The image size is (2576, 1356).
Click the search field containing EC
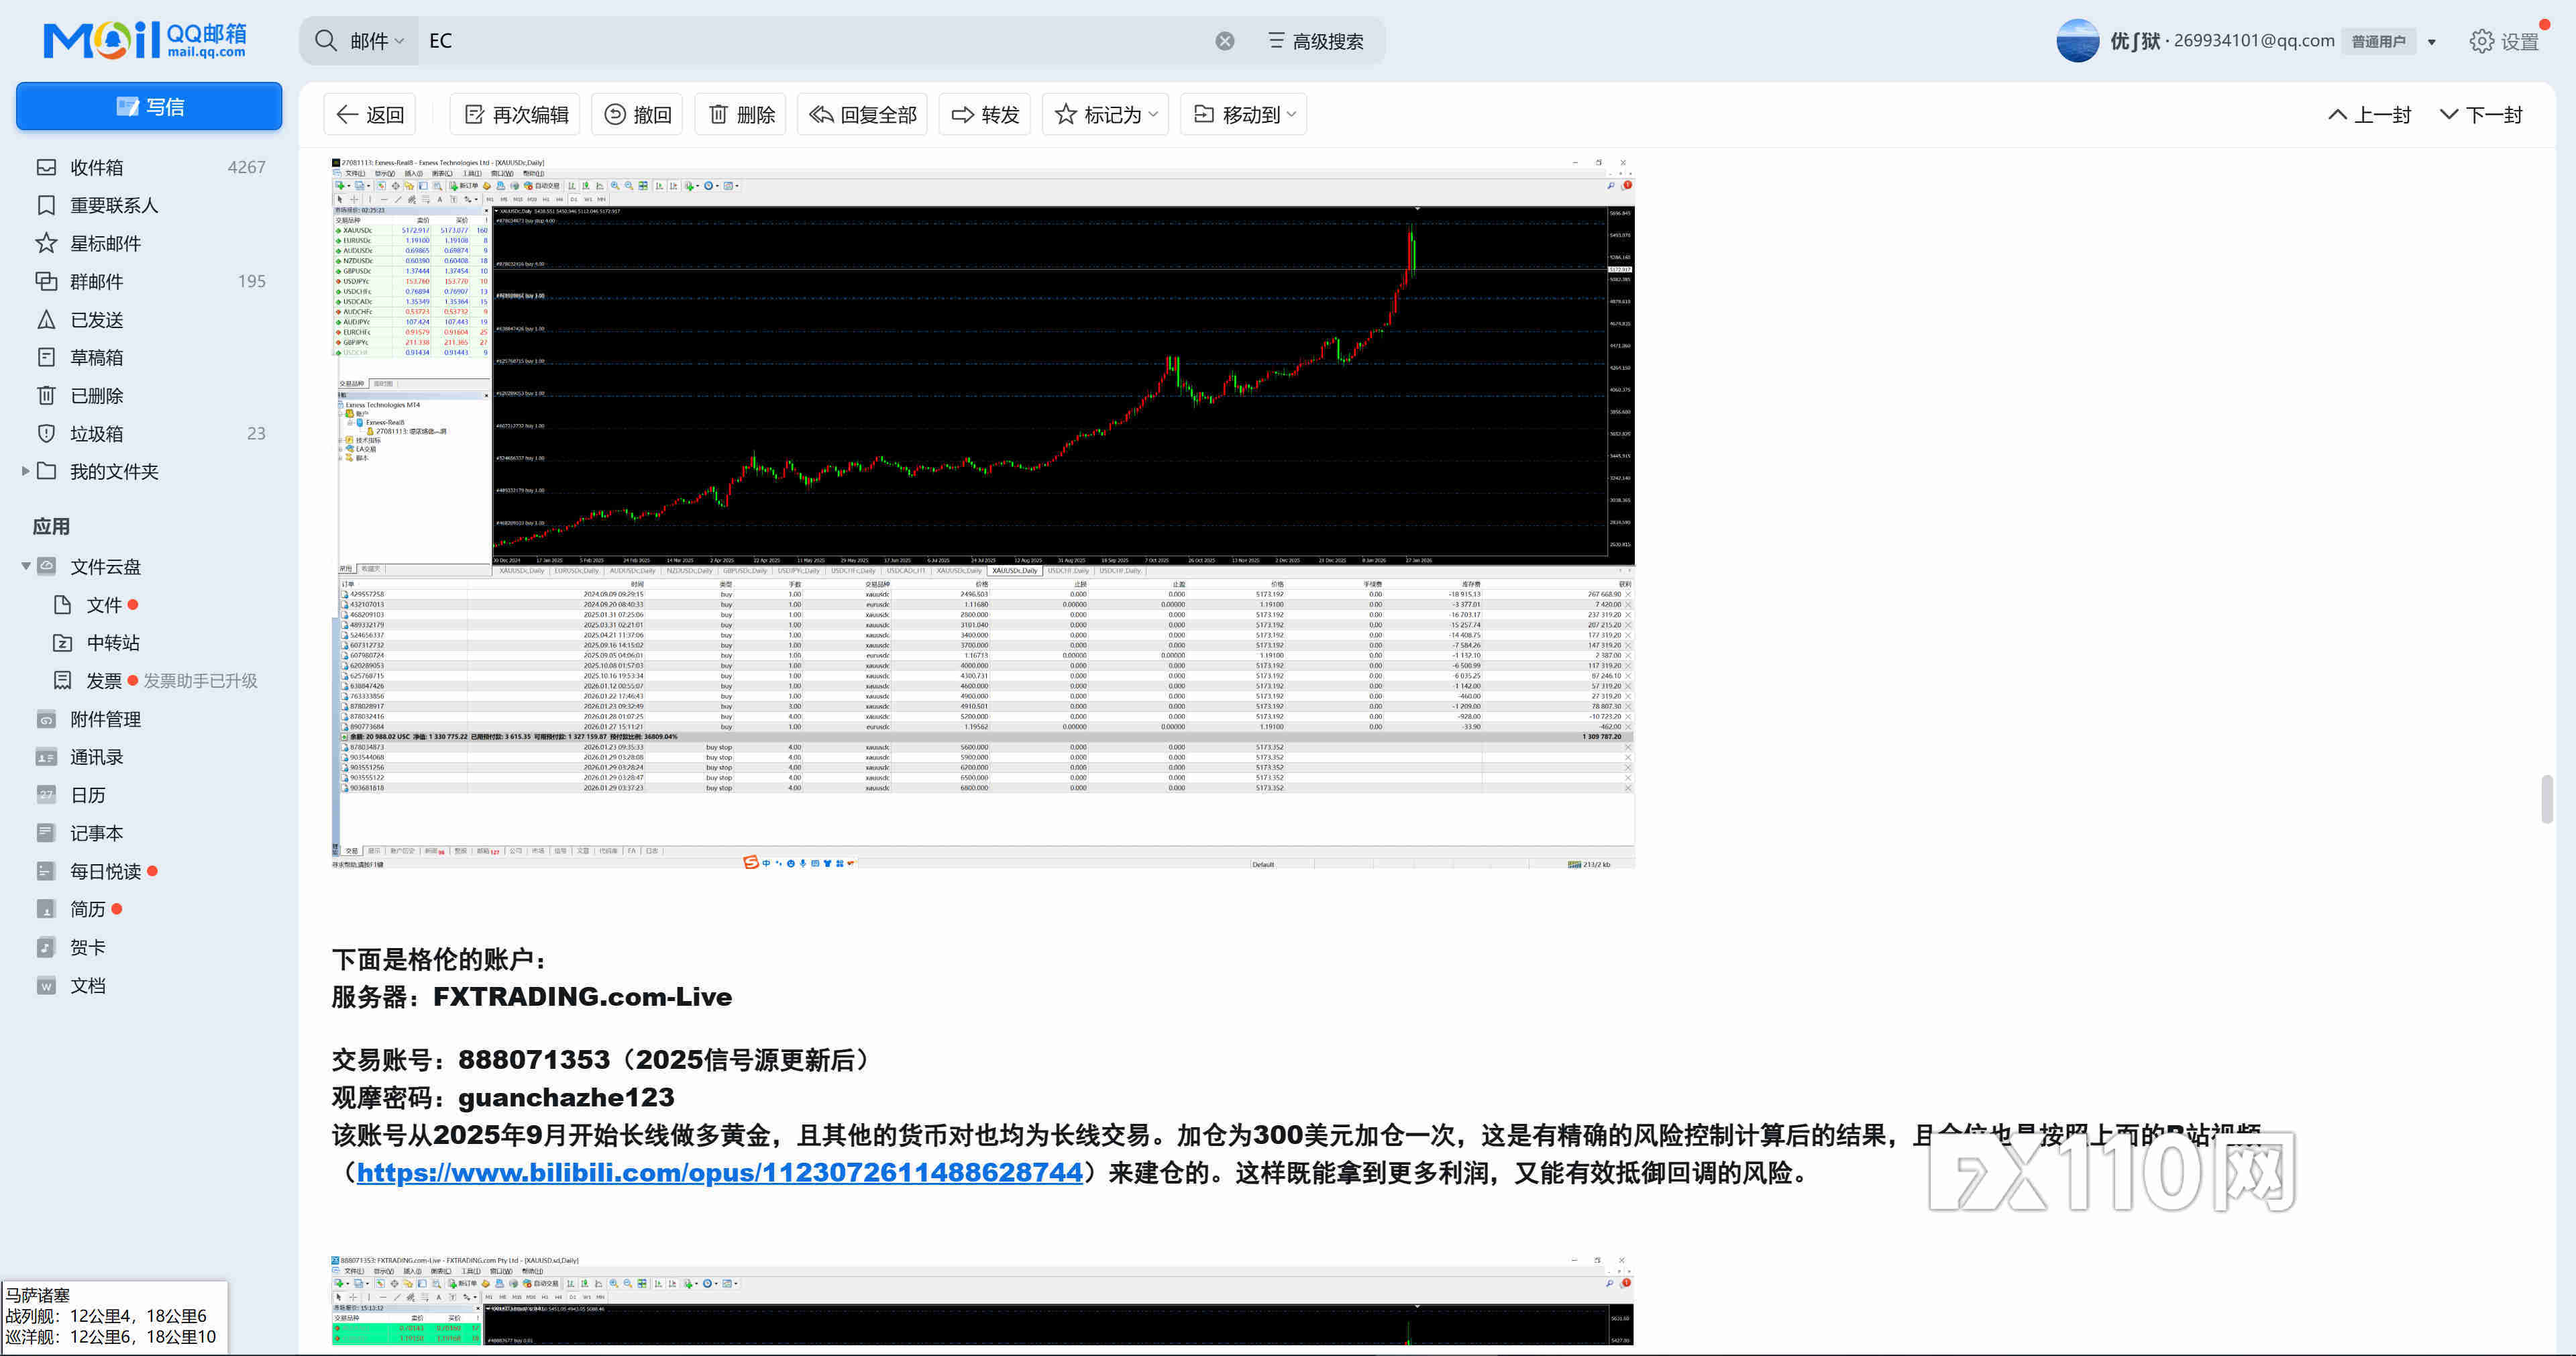815,41
